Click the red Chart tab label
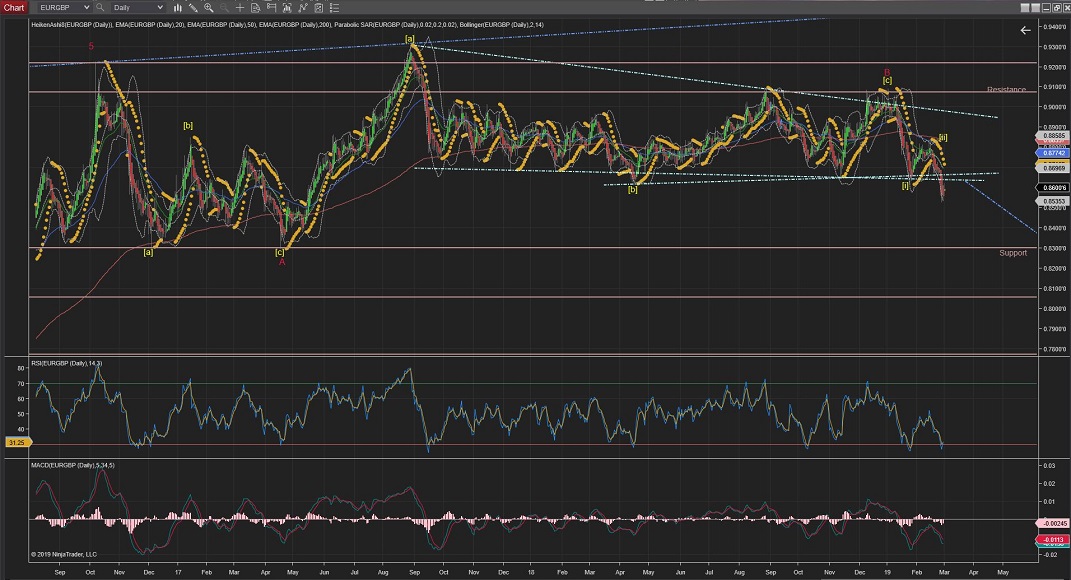This screenshot has width=1071, height=580. (x=14, y=8)
